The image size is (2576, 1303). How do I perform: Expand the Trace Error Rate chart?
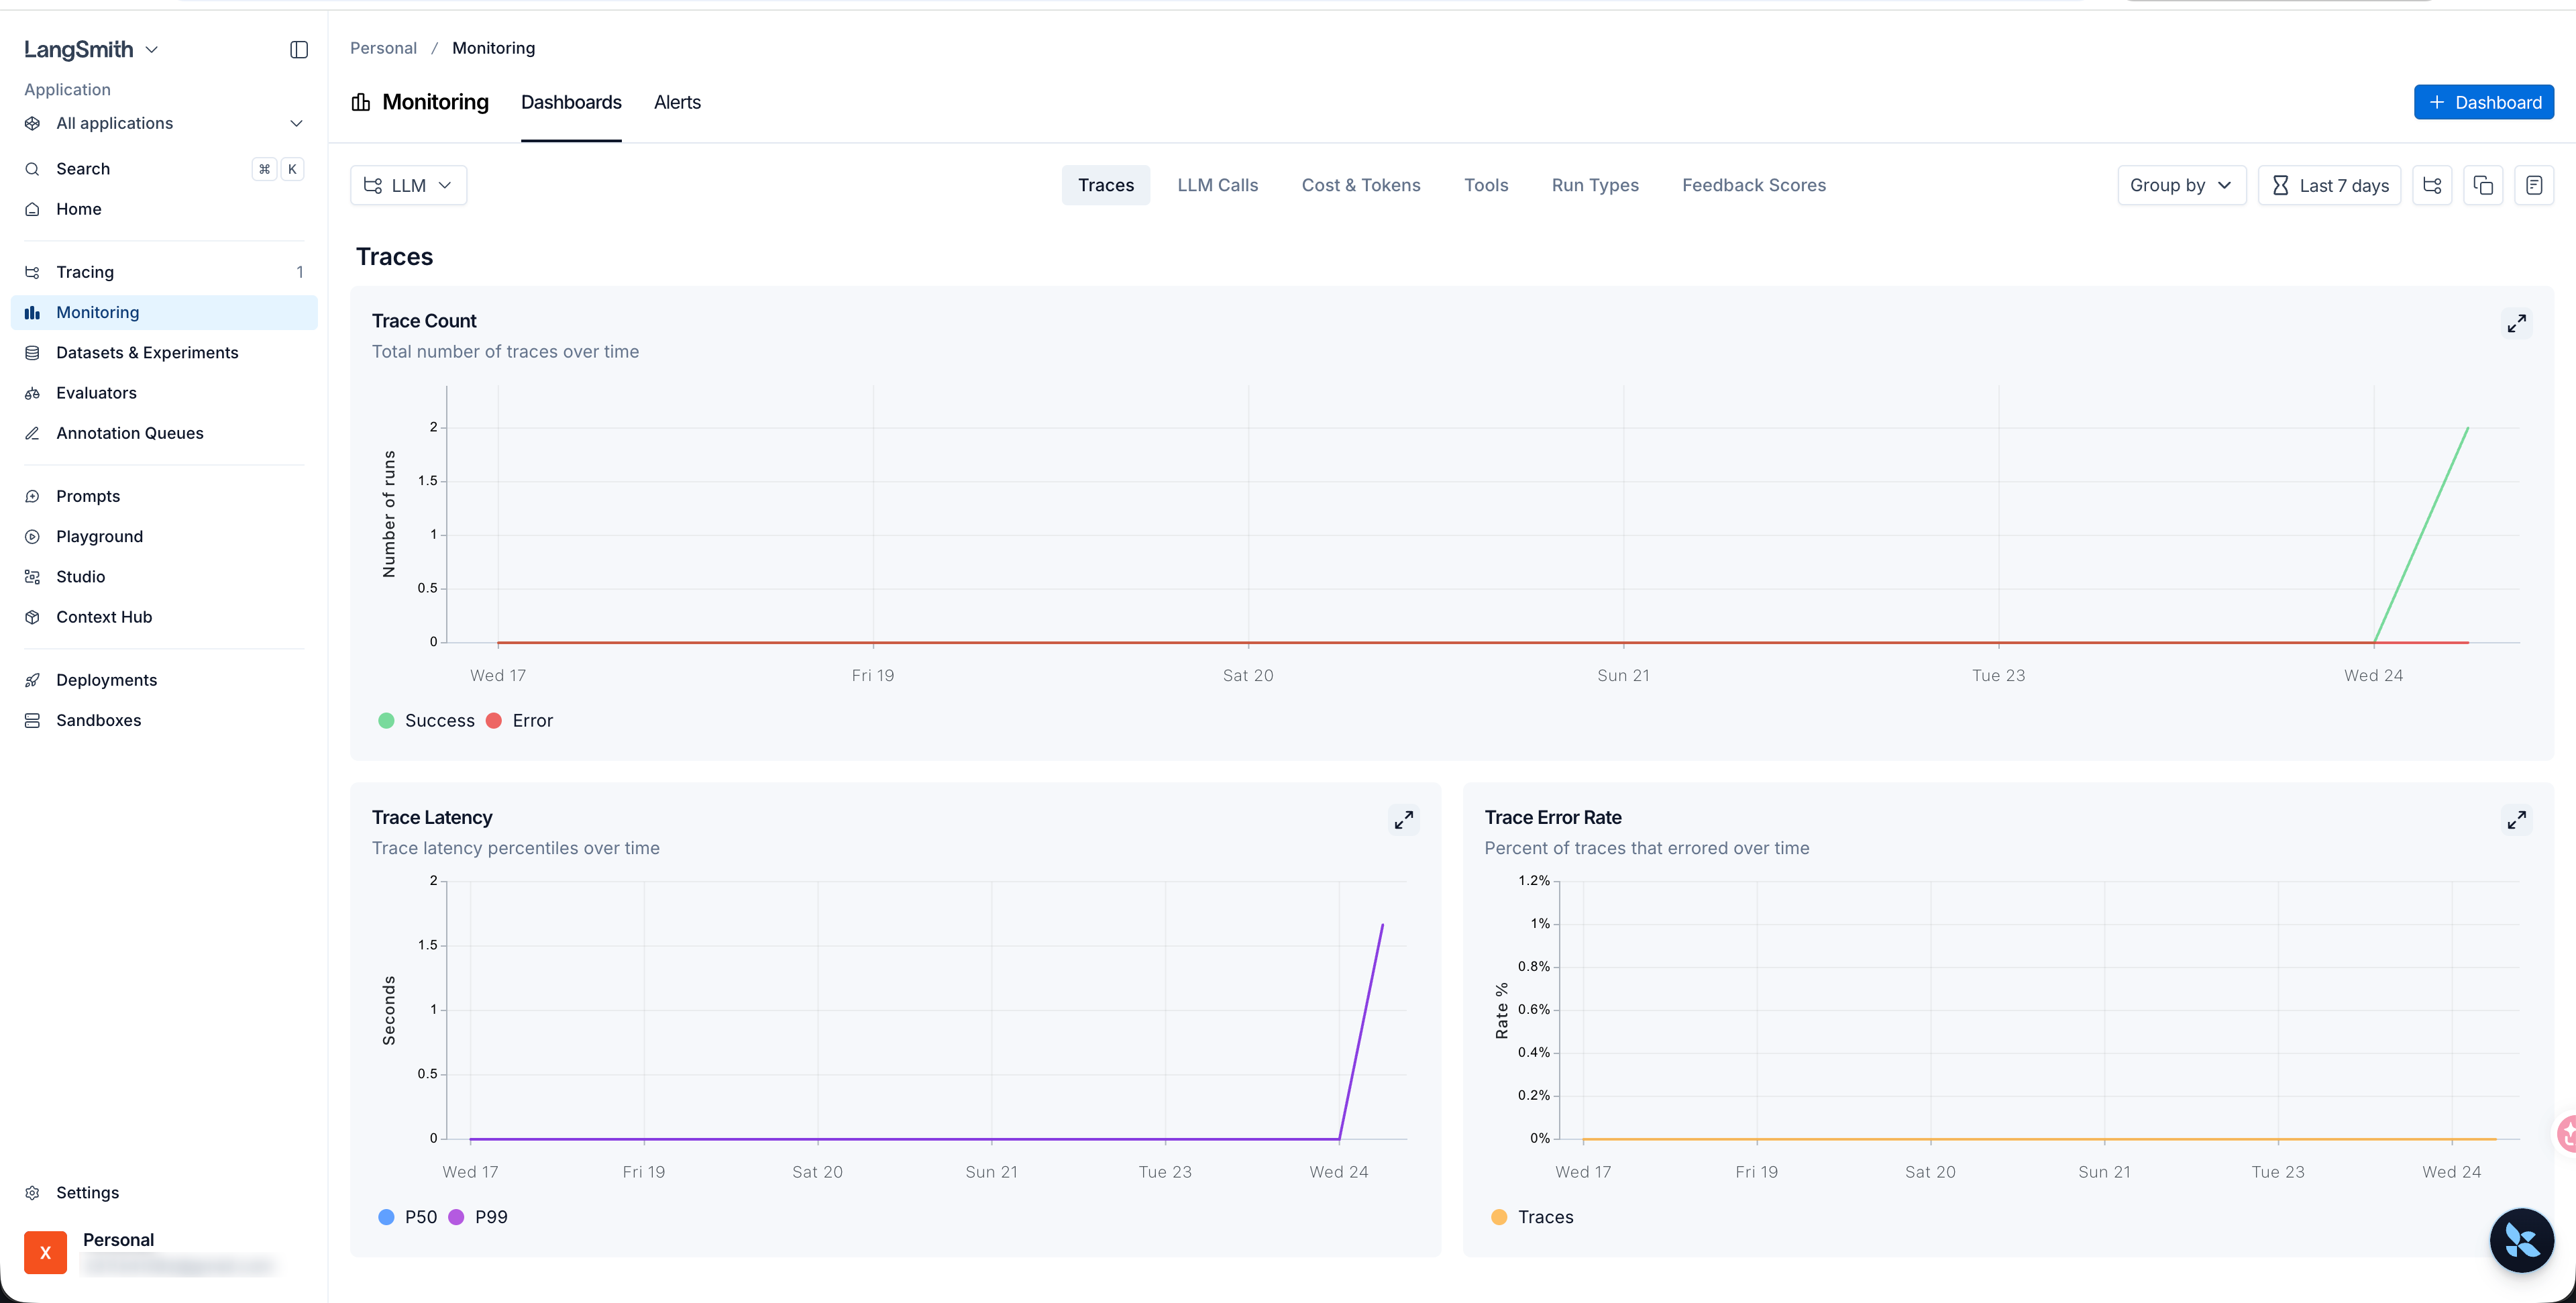click(2517, 820)
